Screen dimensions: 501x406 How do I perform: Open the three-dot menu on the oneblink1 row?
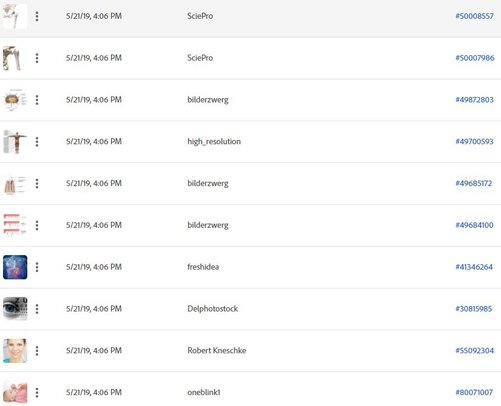[x=37, y=392]
